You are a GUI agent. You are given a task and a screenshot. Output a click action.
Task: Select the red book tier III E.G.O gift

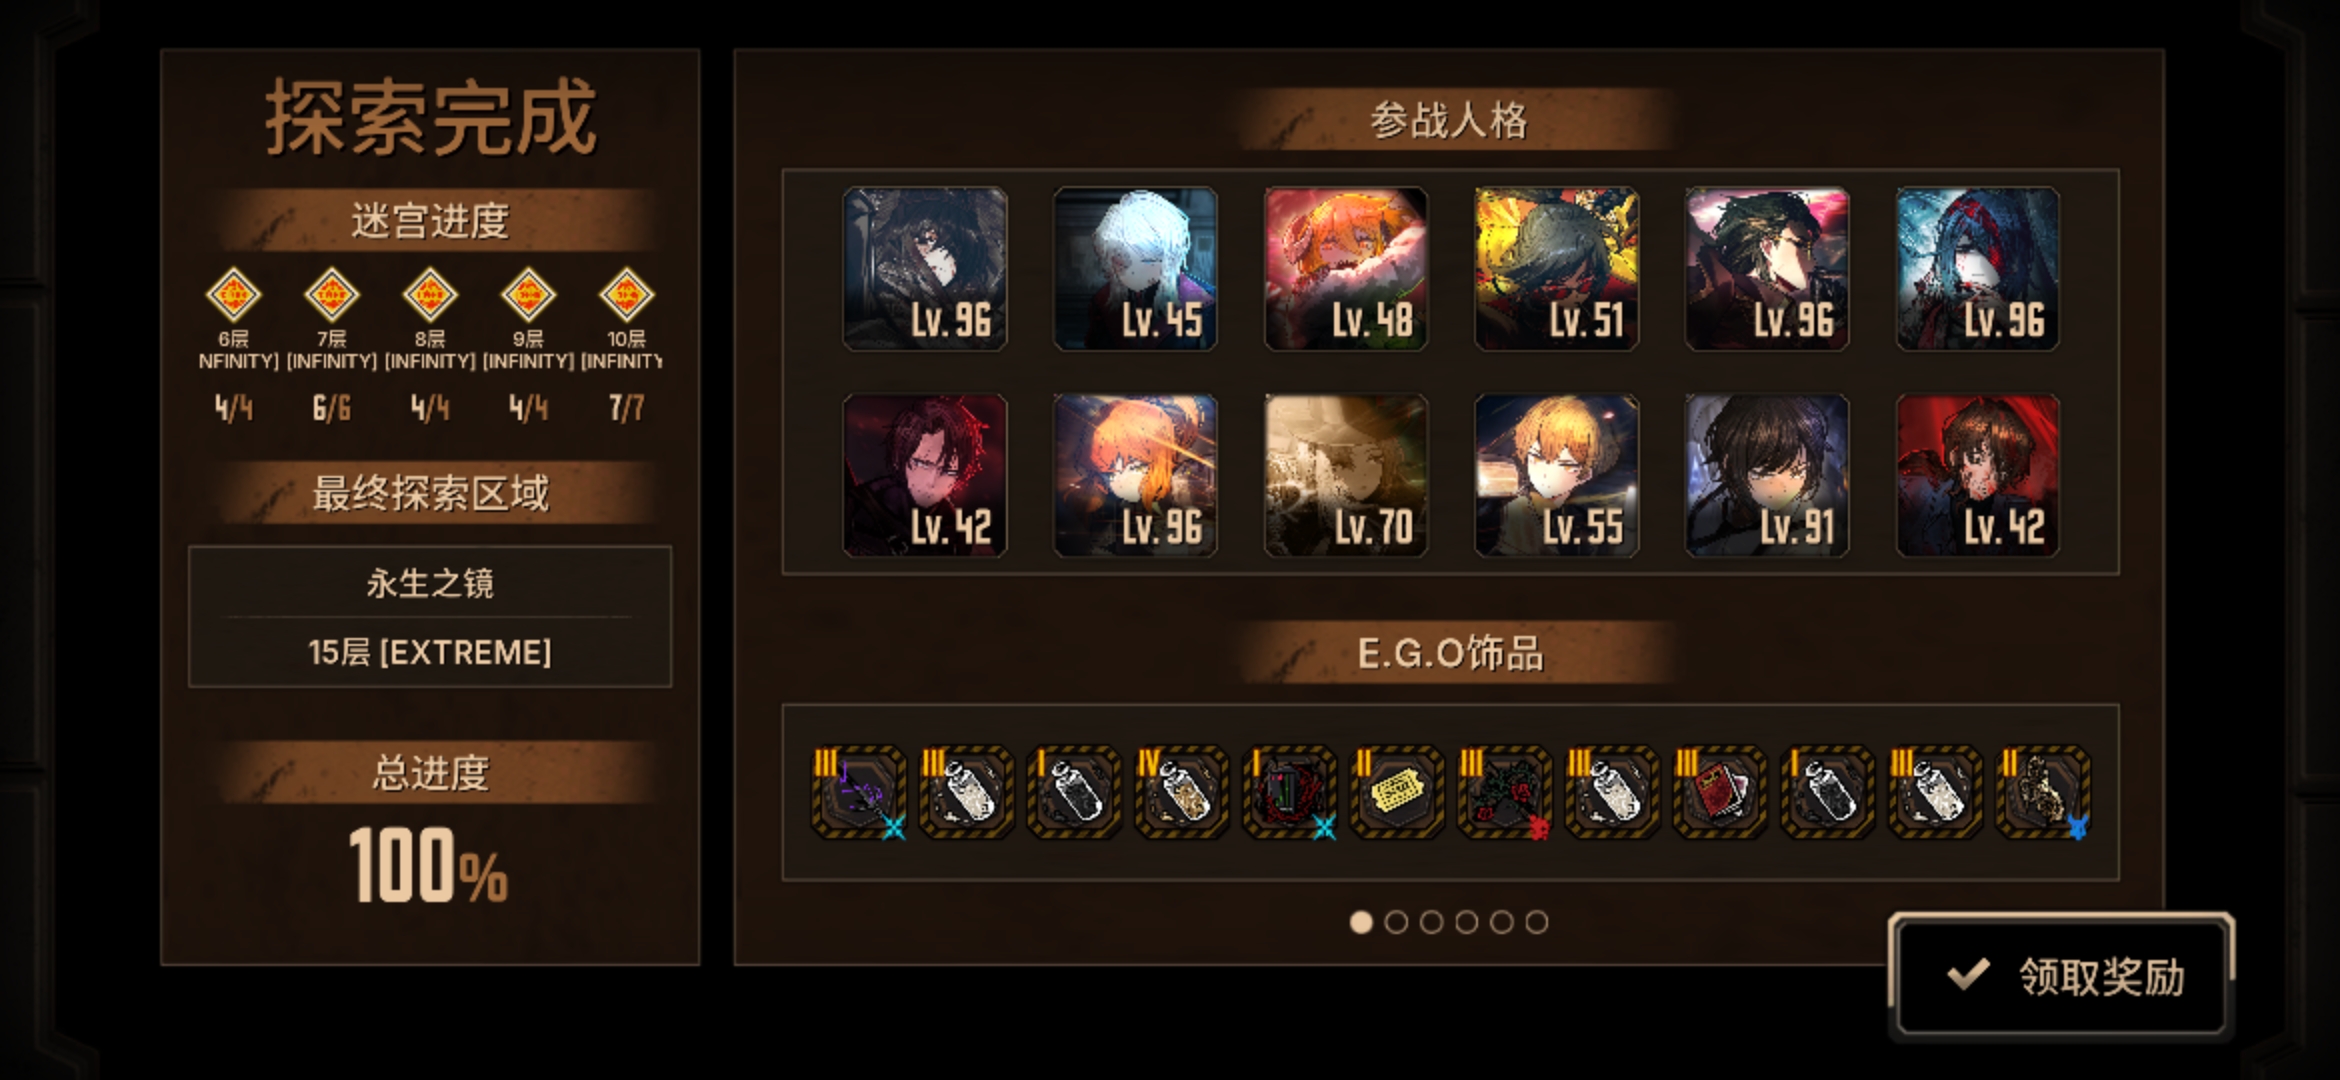click(1720, 793)
